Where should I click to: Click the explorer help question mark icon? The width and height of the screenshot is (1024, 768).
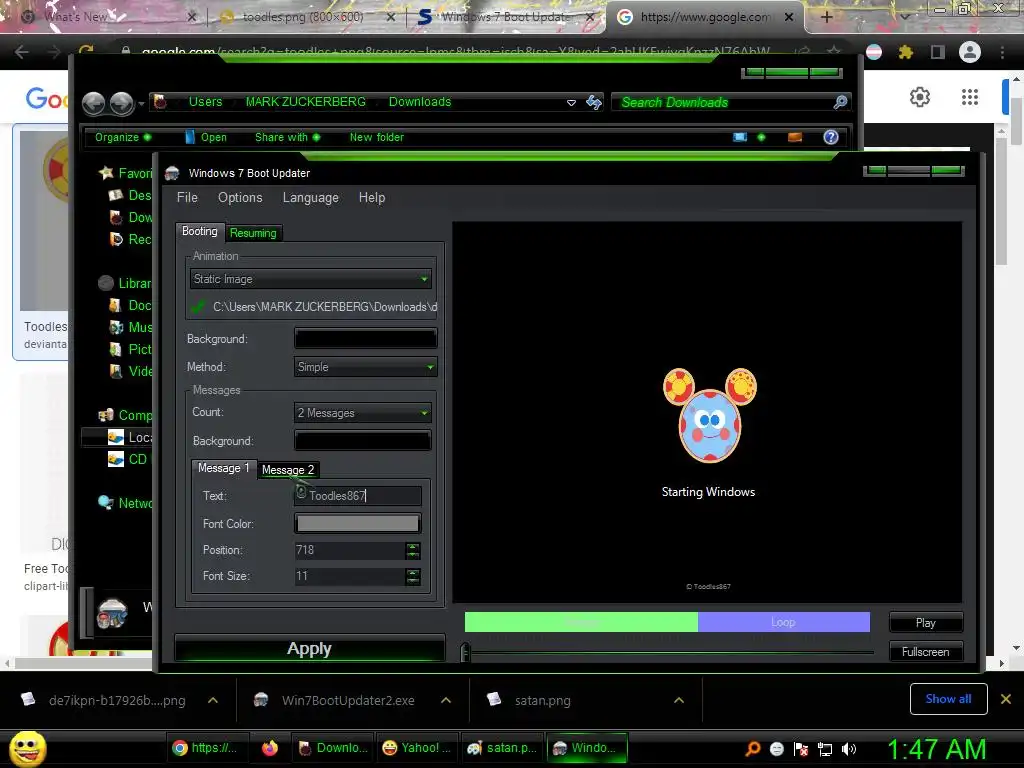pos(831,137)
